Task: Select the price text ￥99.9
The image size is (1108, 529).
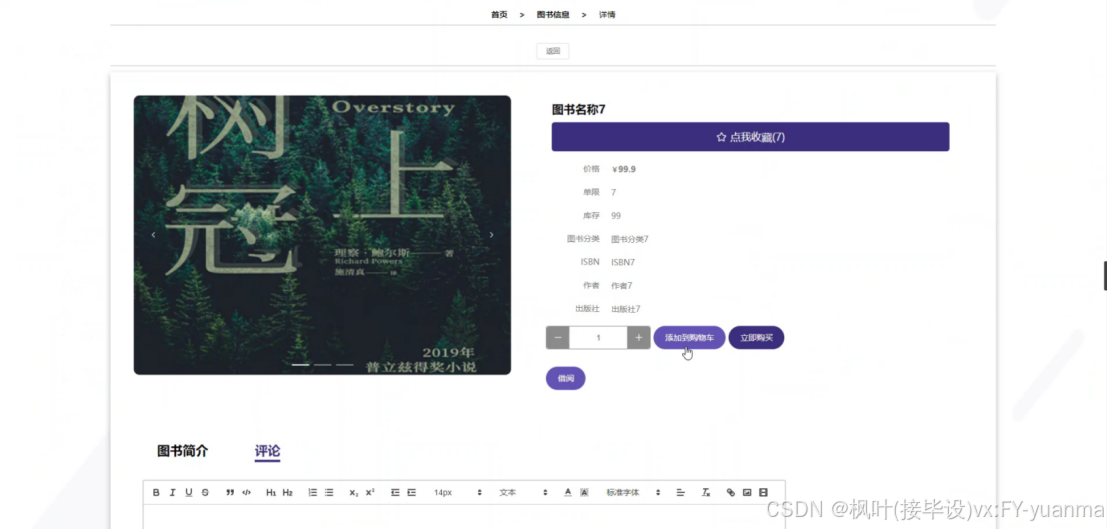Action: (x=623, y=169)
